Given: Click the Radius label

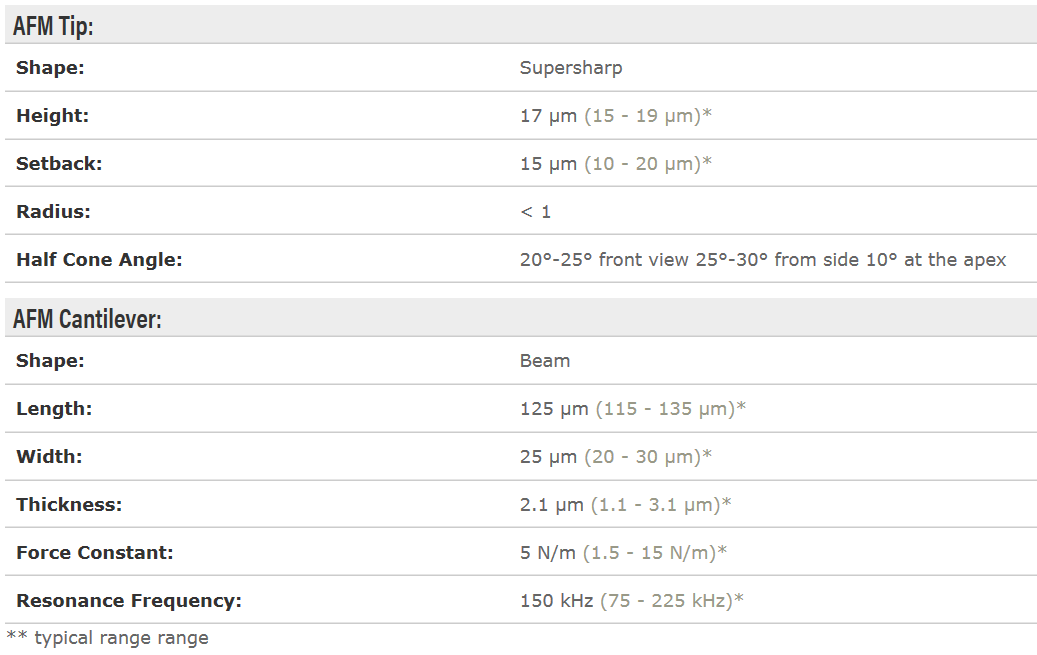Looking at the screenshot, I should click(x=53, y=211).
